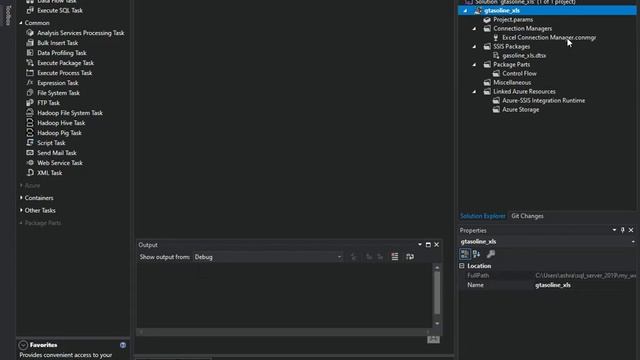Image resolution: width=640 pixels, height=360 pixels.
Task: Collapse the Common toolbox group
Action: click(x=21, y=23)
